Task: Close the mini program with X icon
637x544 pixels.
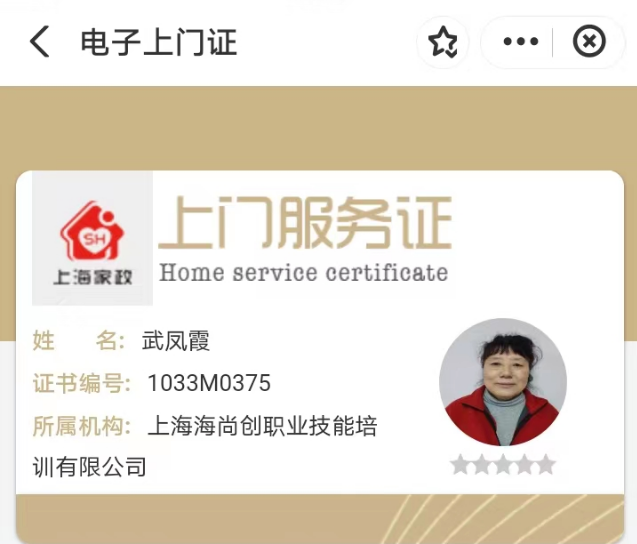Action: point(589,41)
